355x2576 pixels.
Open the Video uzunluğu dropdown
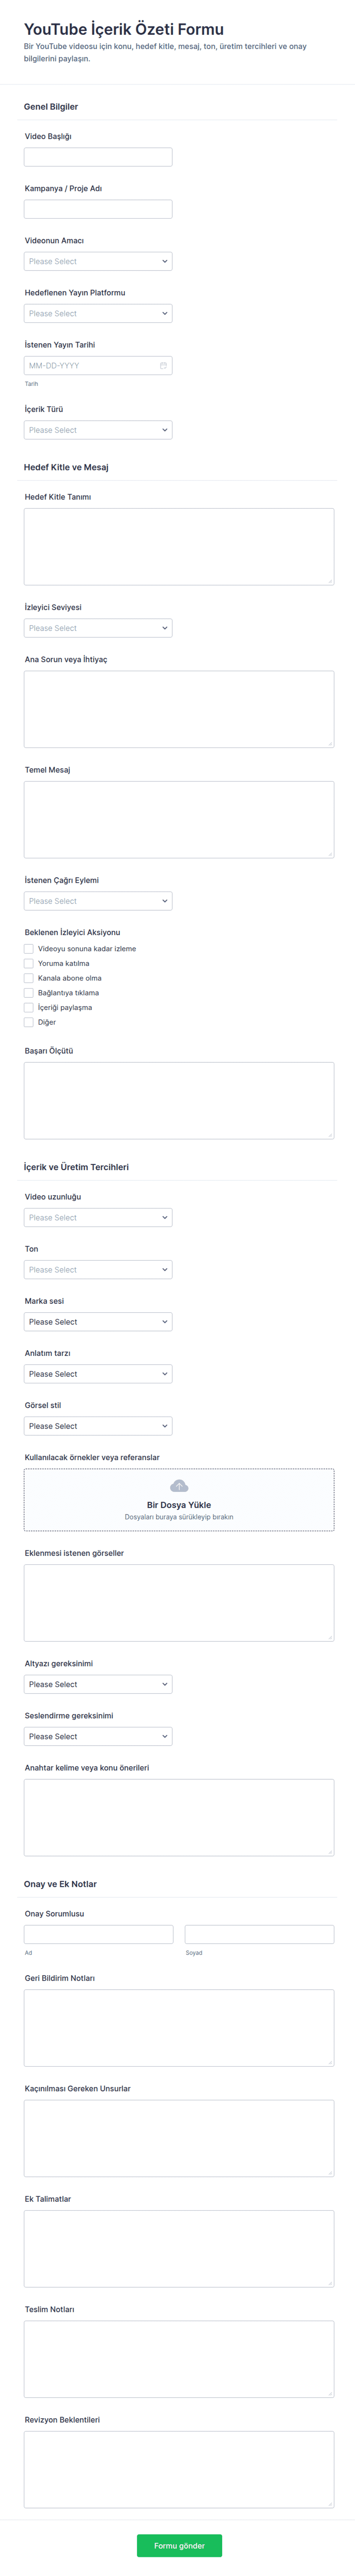point(98,1218)
